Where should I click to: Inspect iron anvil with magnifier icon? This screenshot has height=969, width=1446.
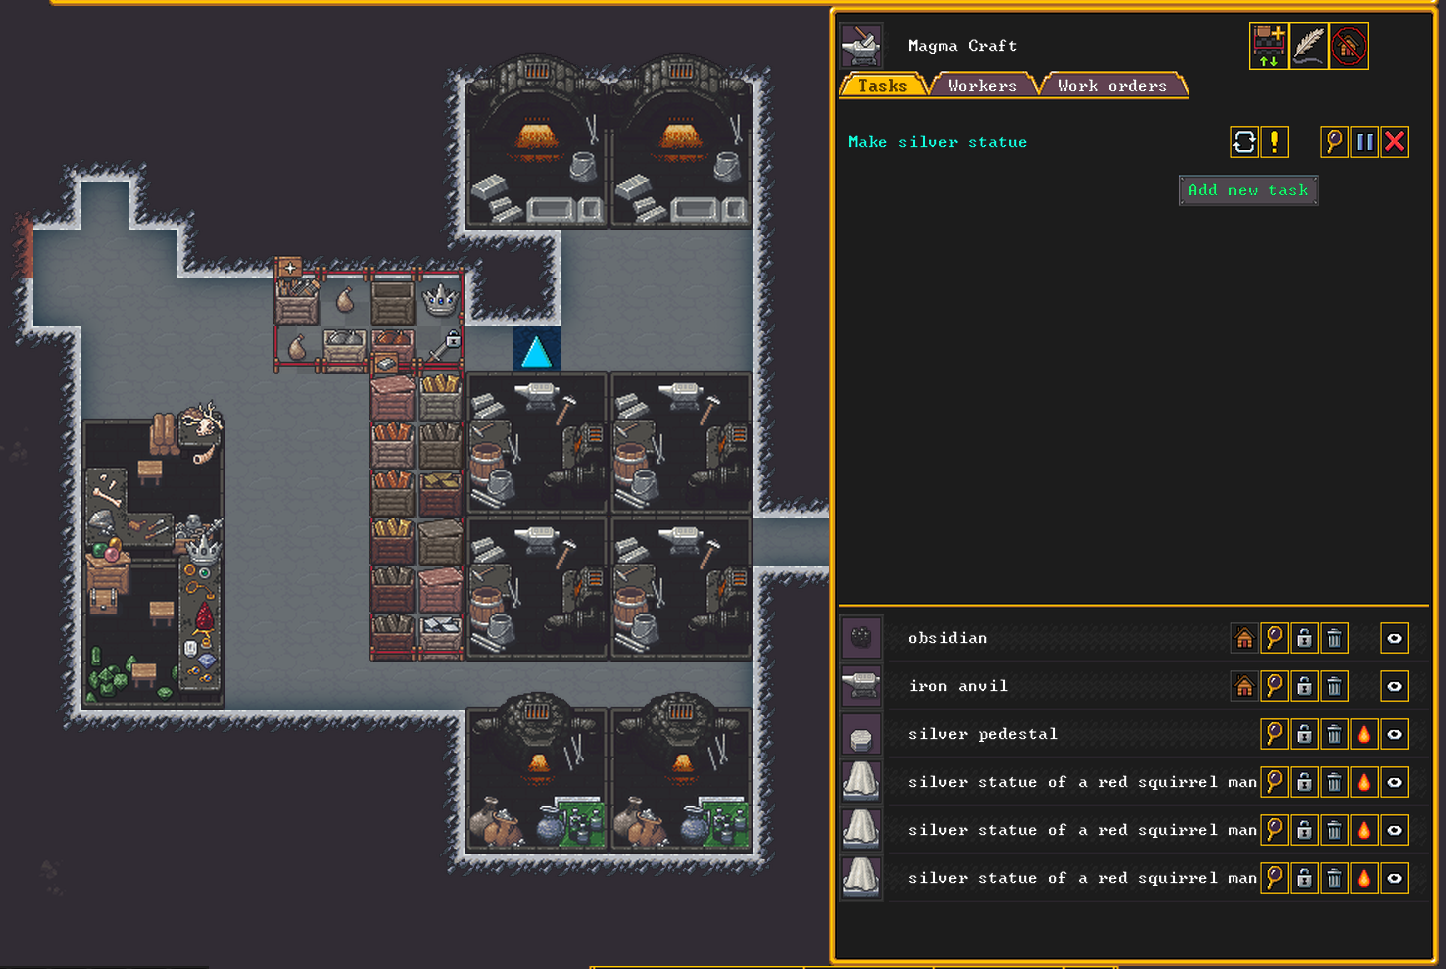tap(1274, 686)
